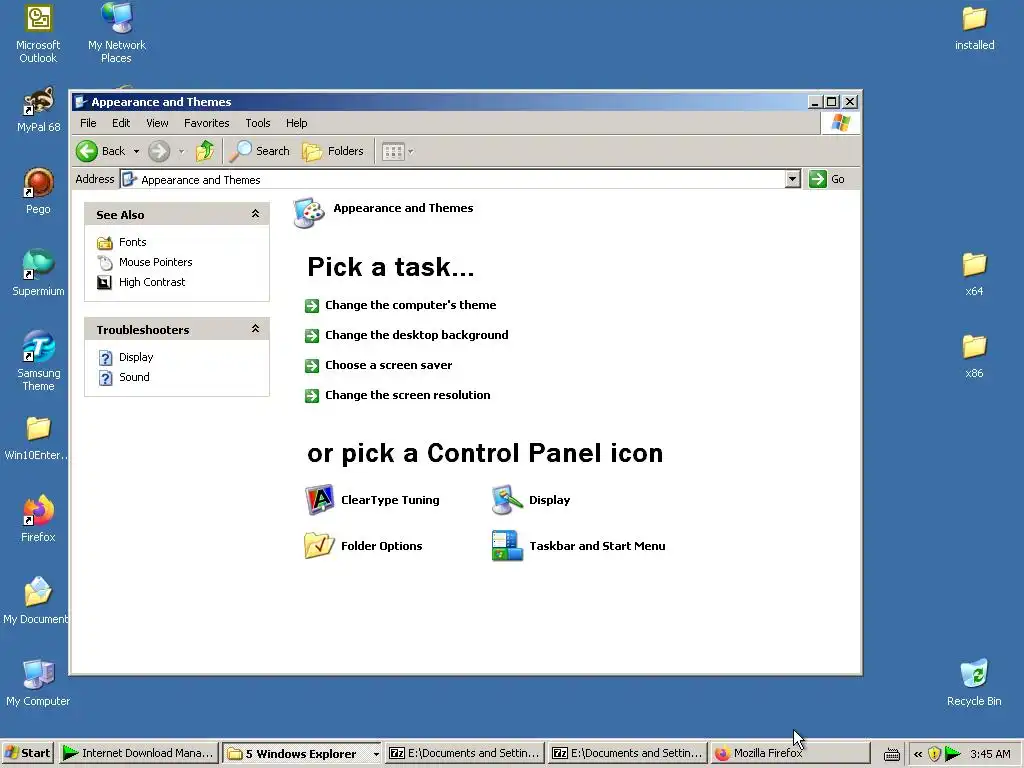Image resolution: width=1024 pixels, height=768 pixels.
Task: Open the 5 Windows Explorer taskbar group
Action: tap(302, 753)
